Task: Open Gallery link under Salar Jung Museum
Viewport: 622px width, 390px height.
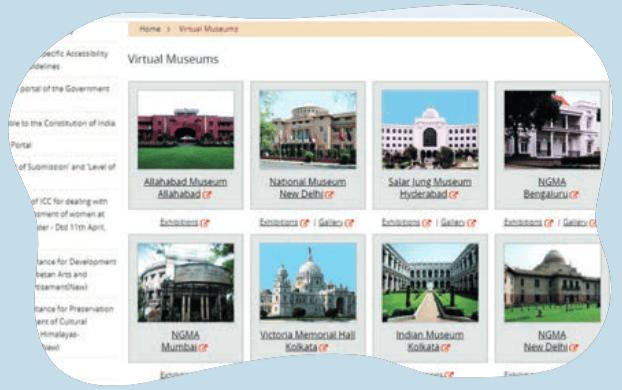Action: tap(453, 223)
